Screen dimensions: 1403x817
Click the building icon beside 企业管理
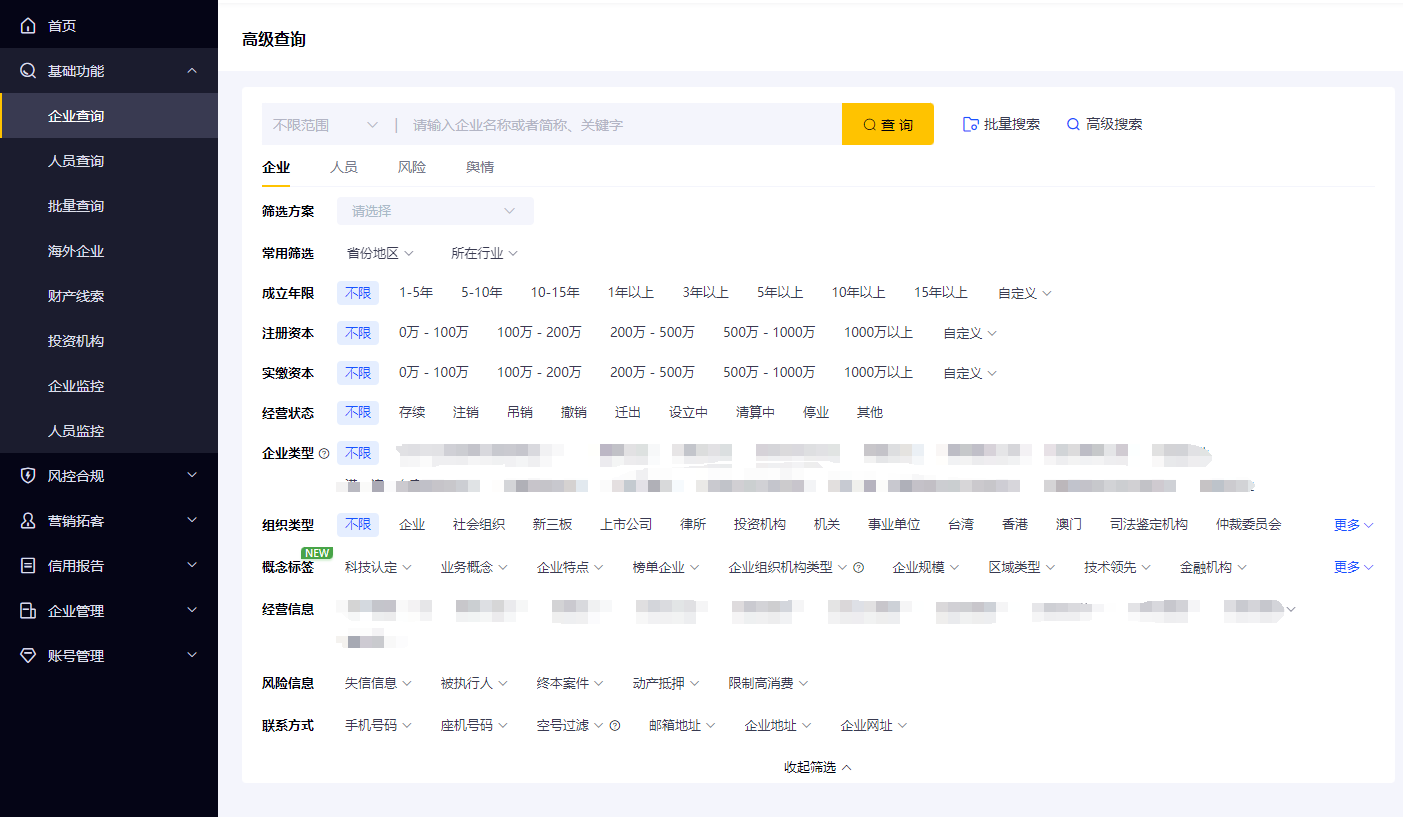point(28,611)
